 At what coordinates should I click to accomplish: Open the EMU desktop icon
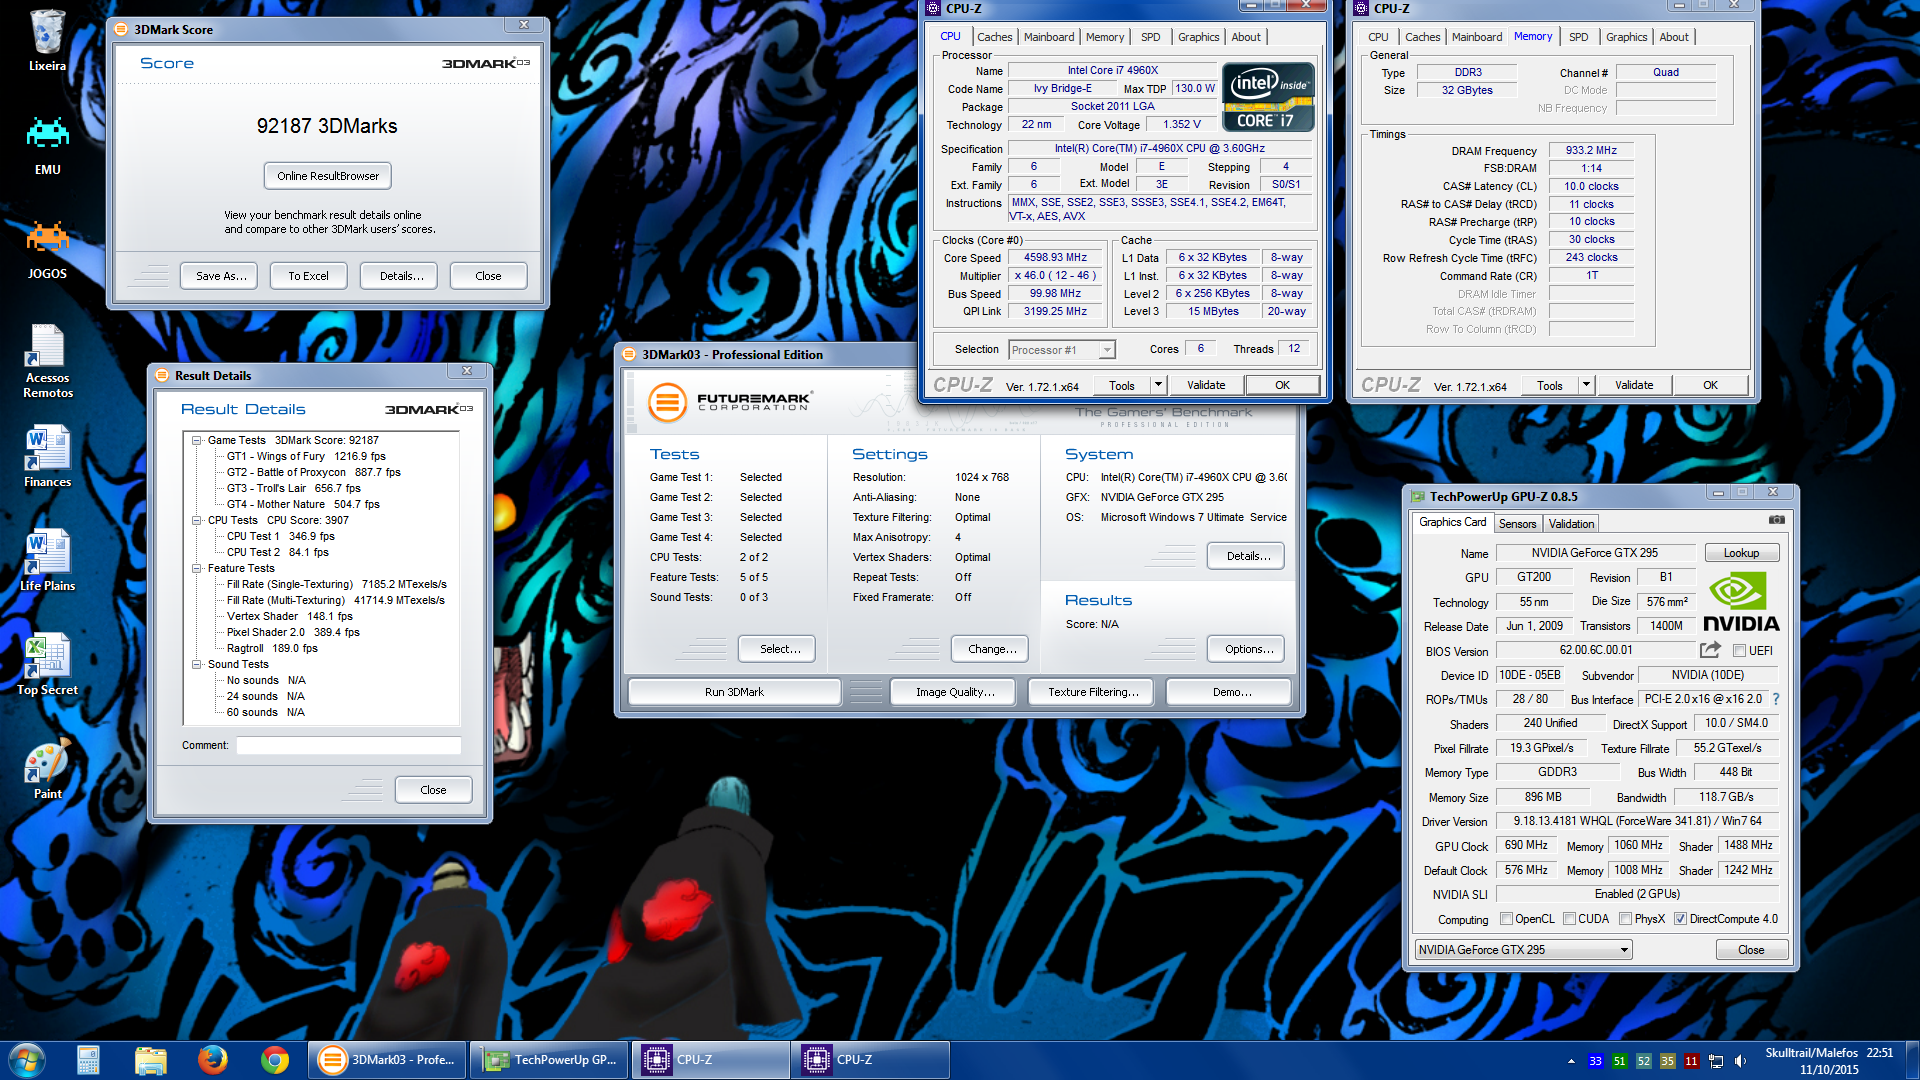(47, 145)
